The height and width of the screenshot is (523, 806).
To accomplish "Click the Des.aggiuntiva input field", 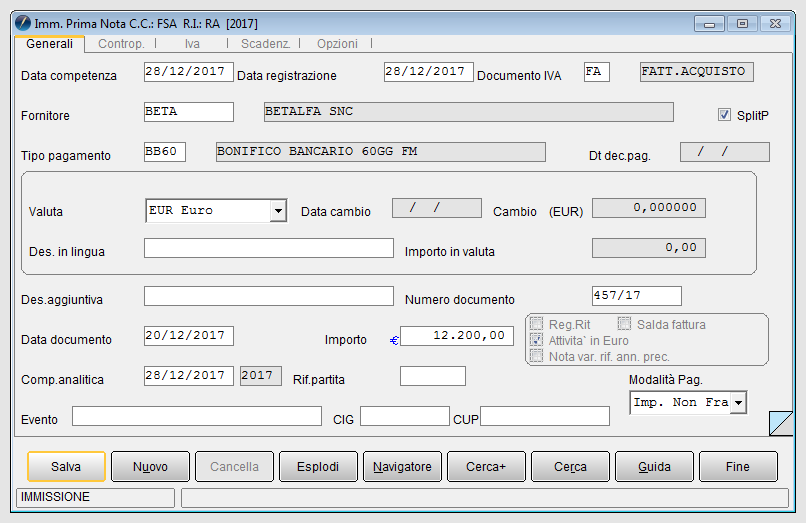I will [x=269, y=296].
